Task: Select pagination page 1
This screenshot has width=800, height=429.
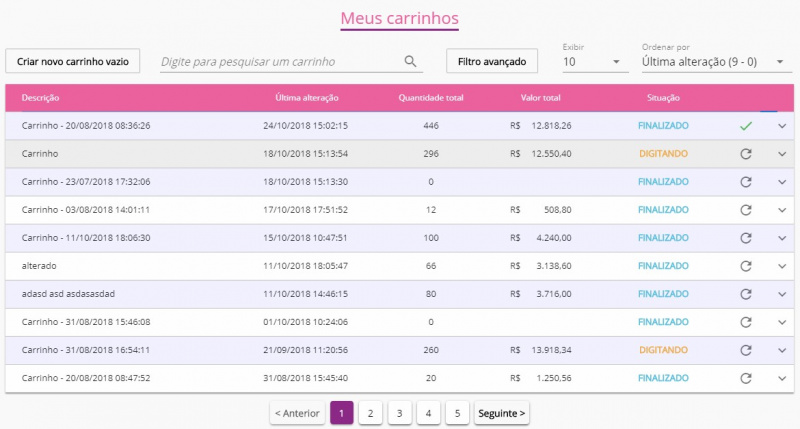Action: 342,413
